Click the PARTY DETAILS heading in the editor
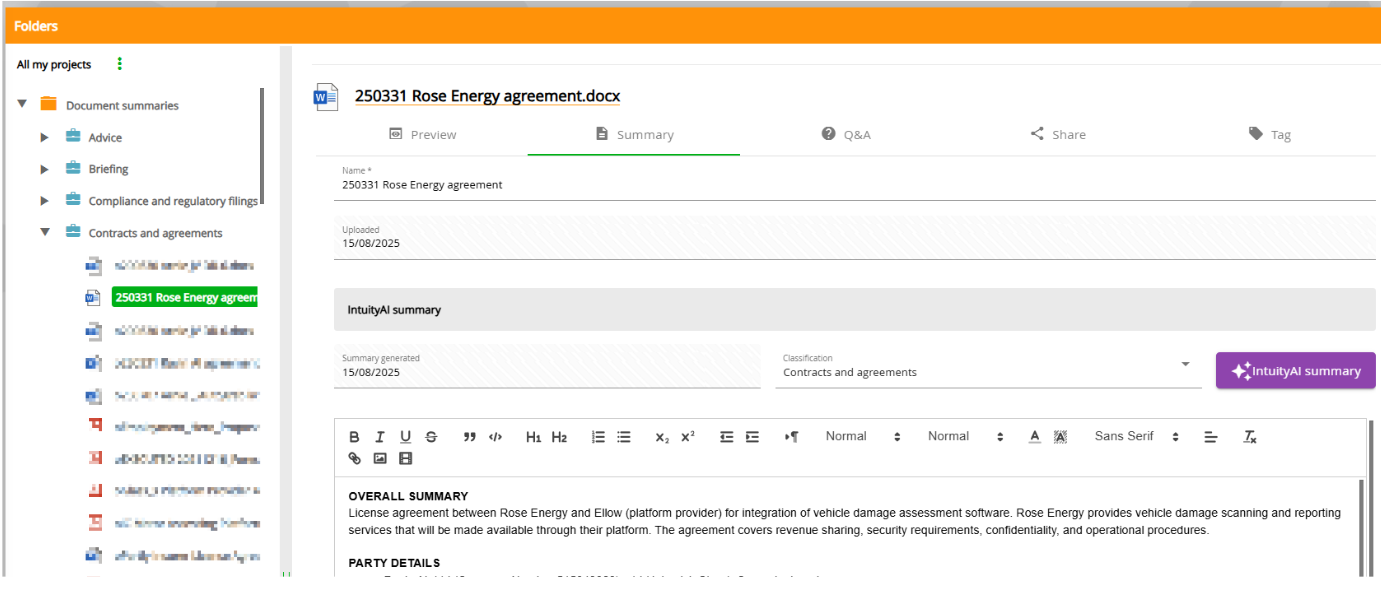 pos(394,563)
